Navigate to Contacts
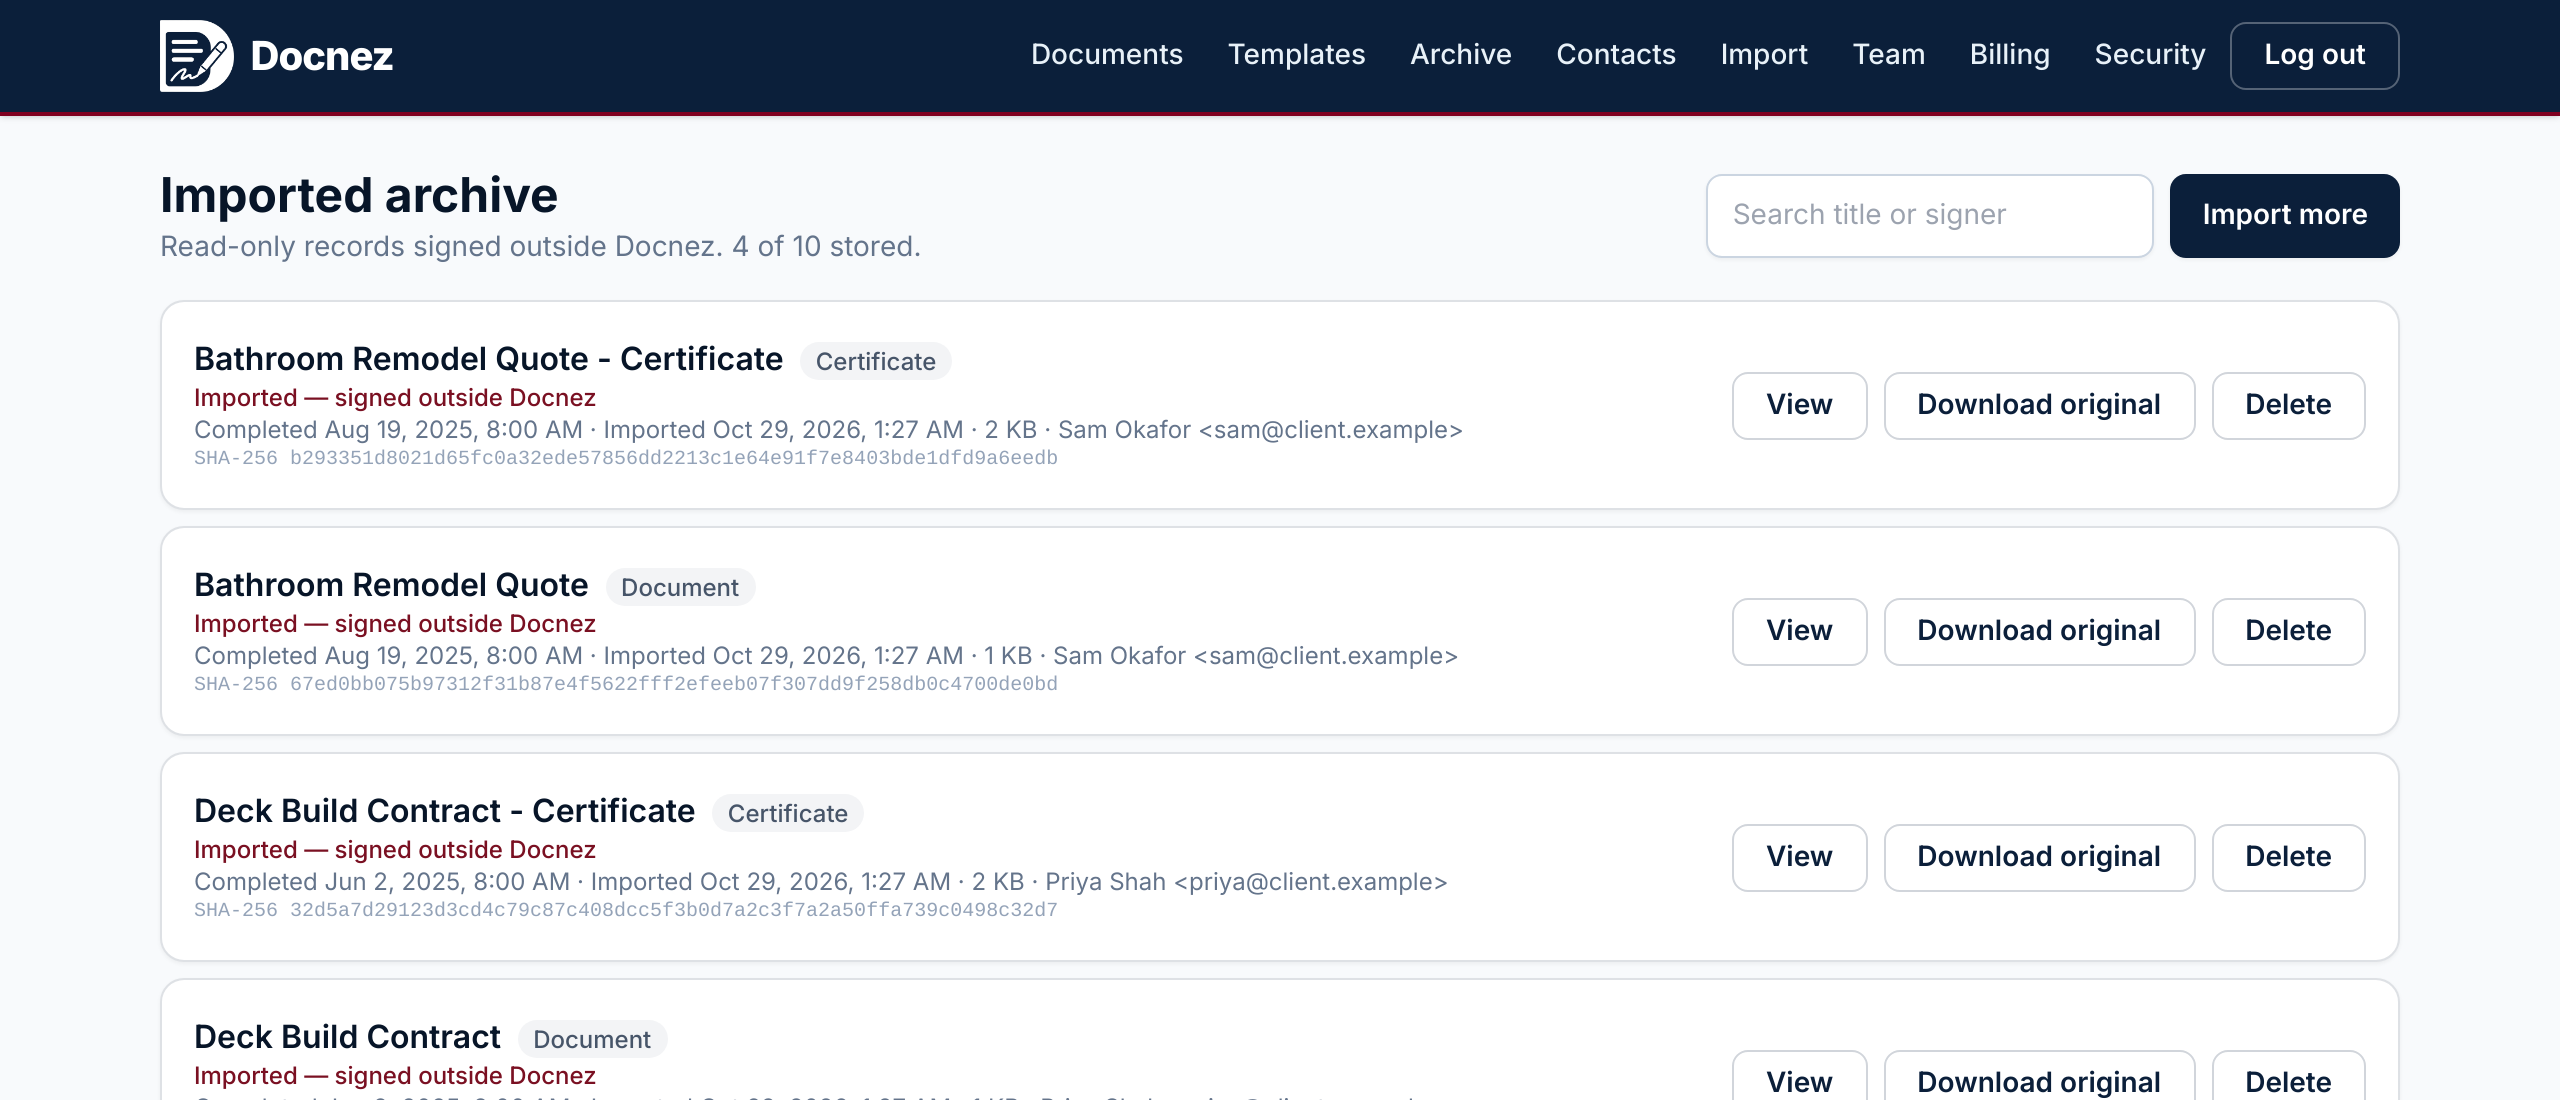Viewport: 2560px width, 1100px height. pos(1616,55)
